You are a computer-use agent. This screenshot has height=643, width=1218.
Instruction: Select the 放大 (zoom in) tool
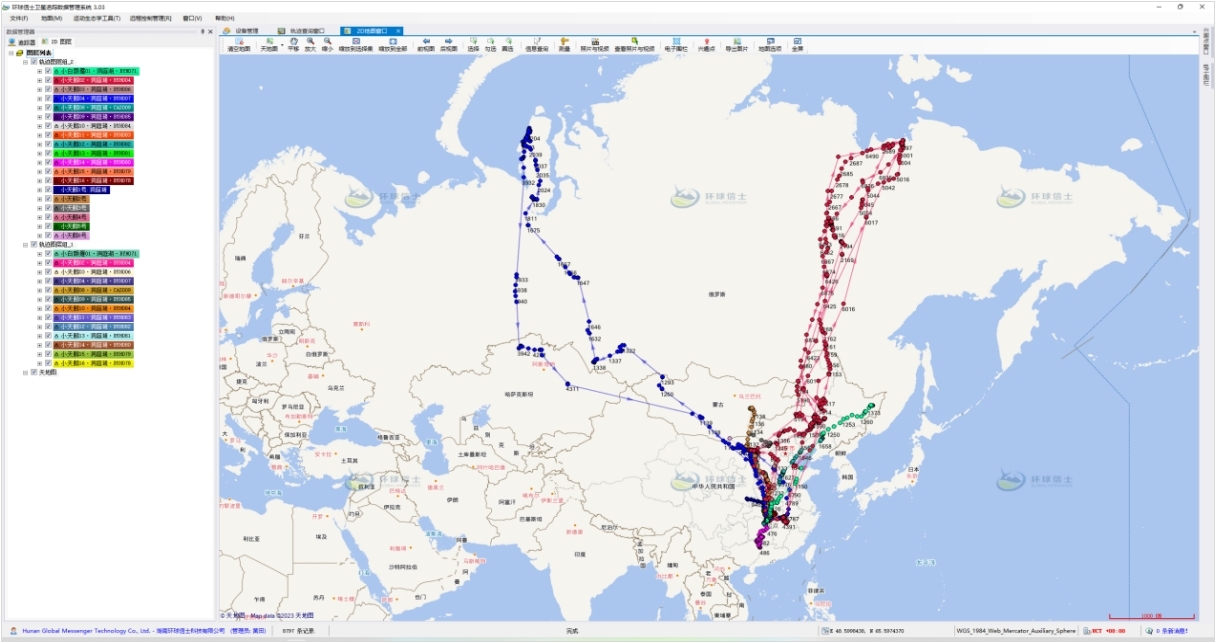point(310,44)
